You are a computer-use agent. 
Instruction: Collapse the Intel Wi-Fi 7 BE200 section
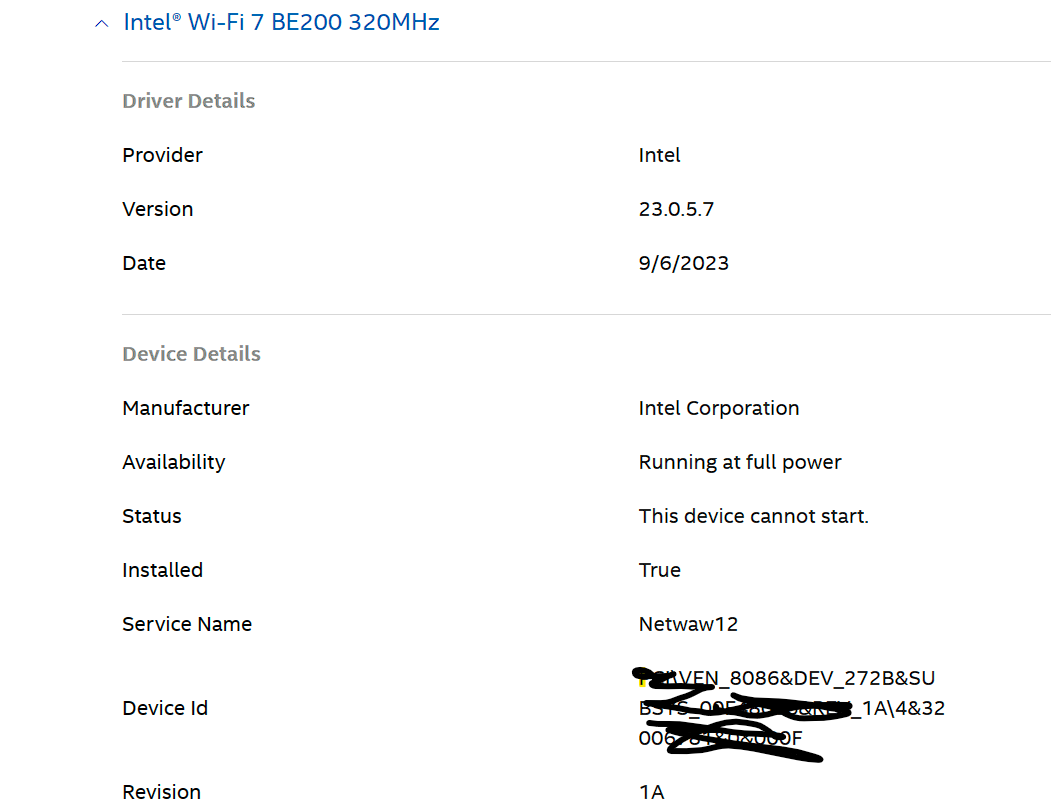[101, 22]
